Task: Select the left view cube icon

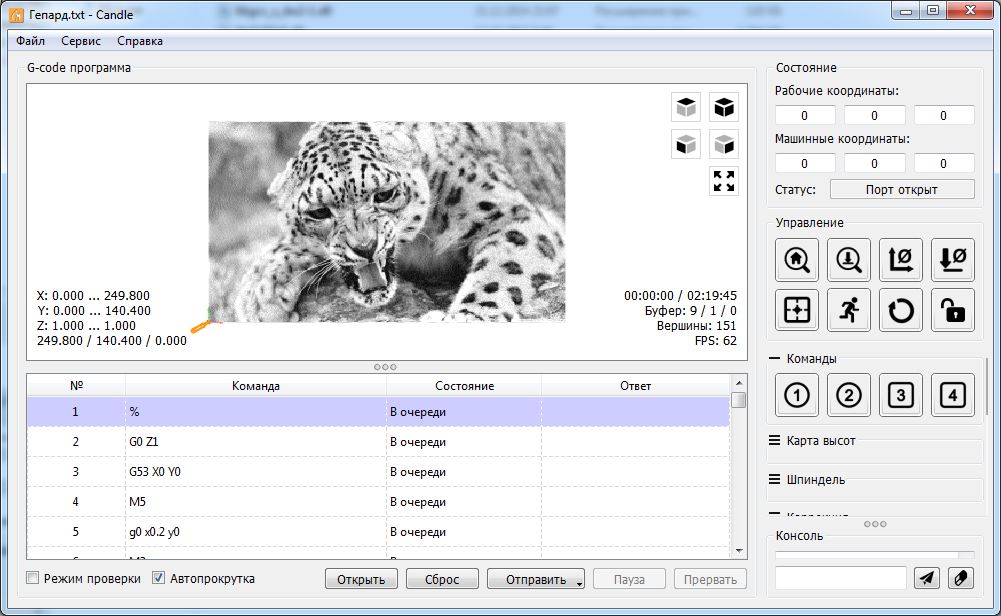Action: point(724,144)
